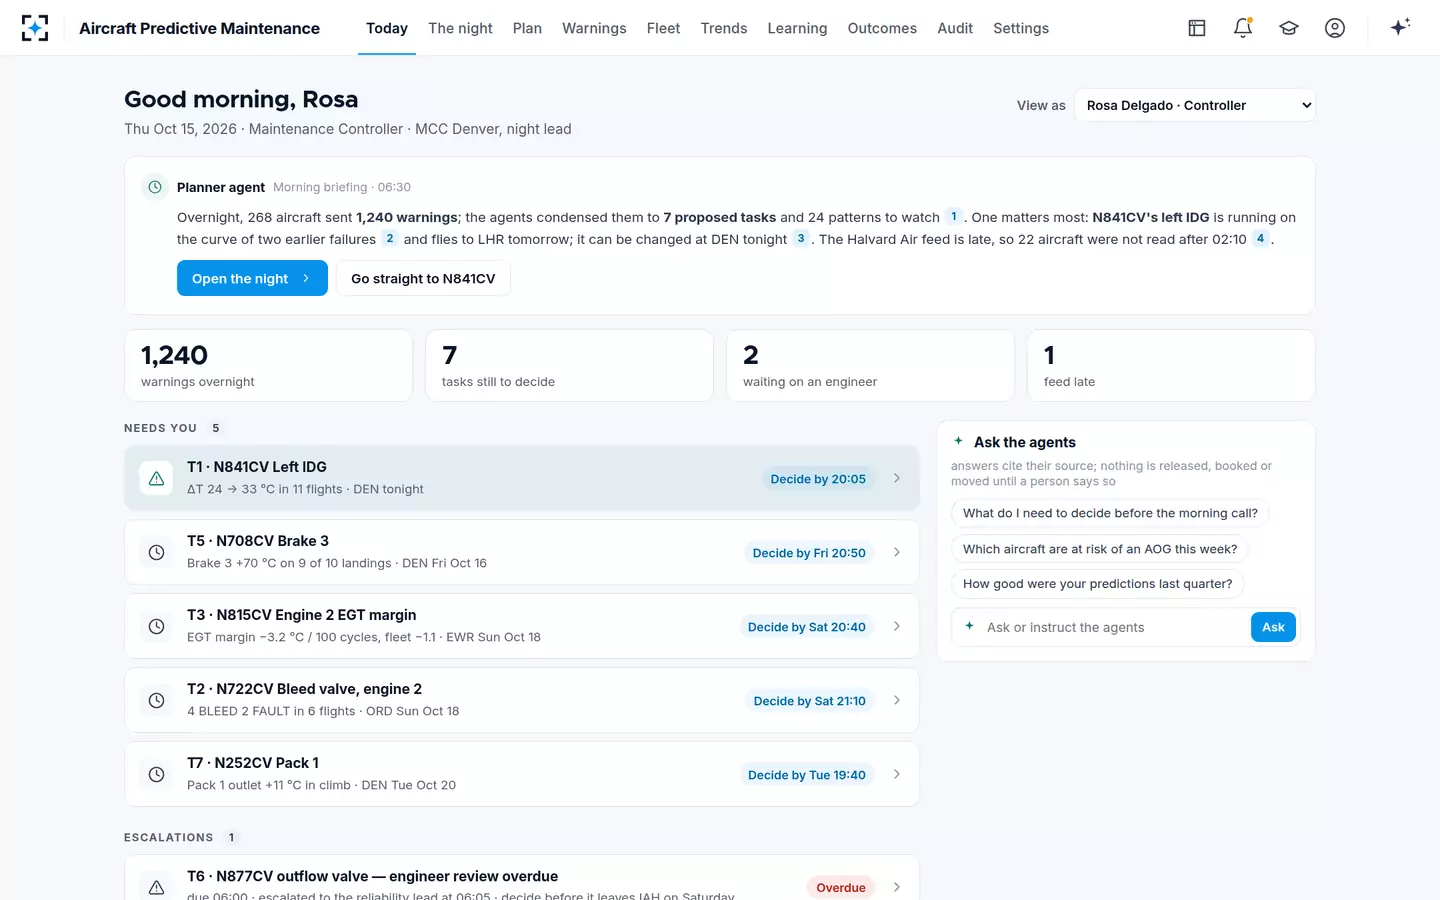Open the 7 tasks still to decide card

tap(569, 366)
